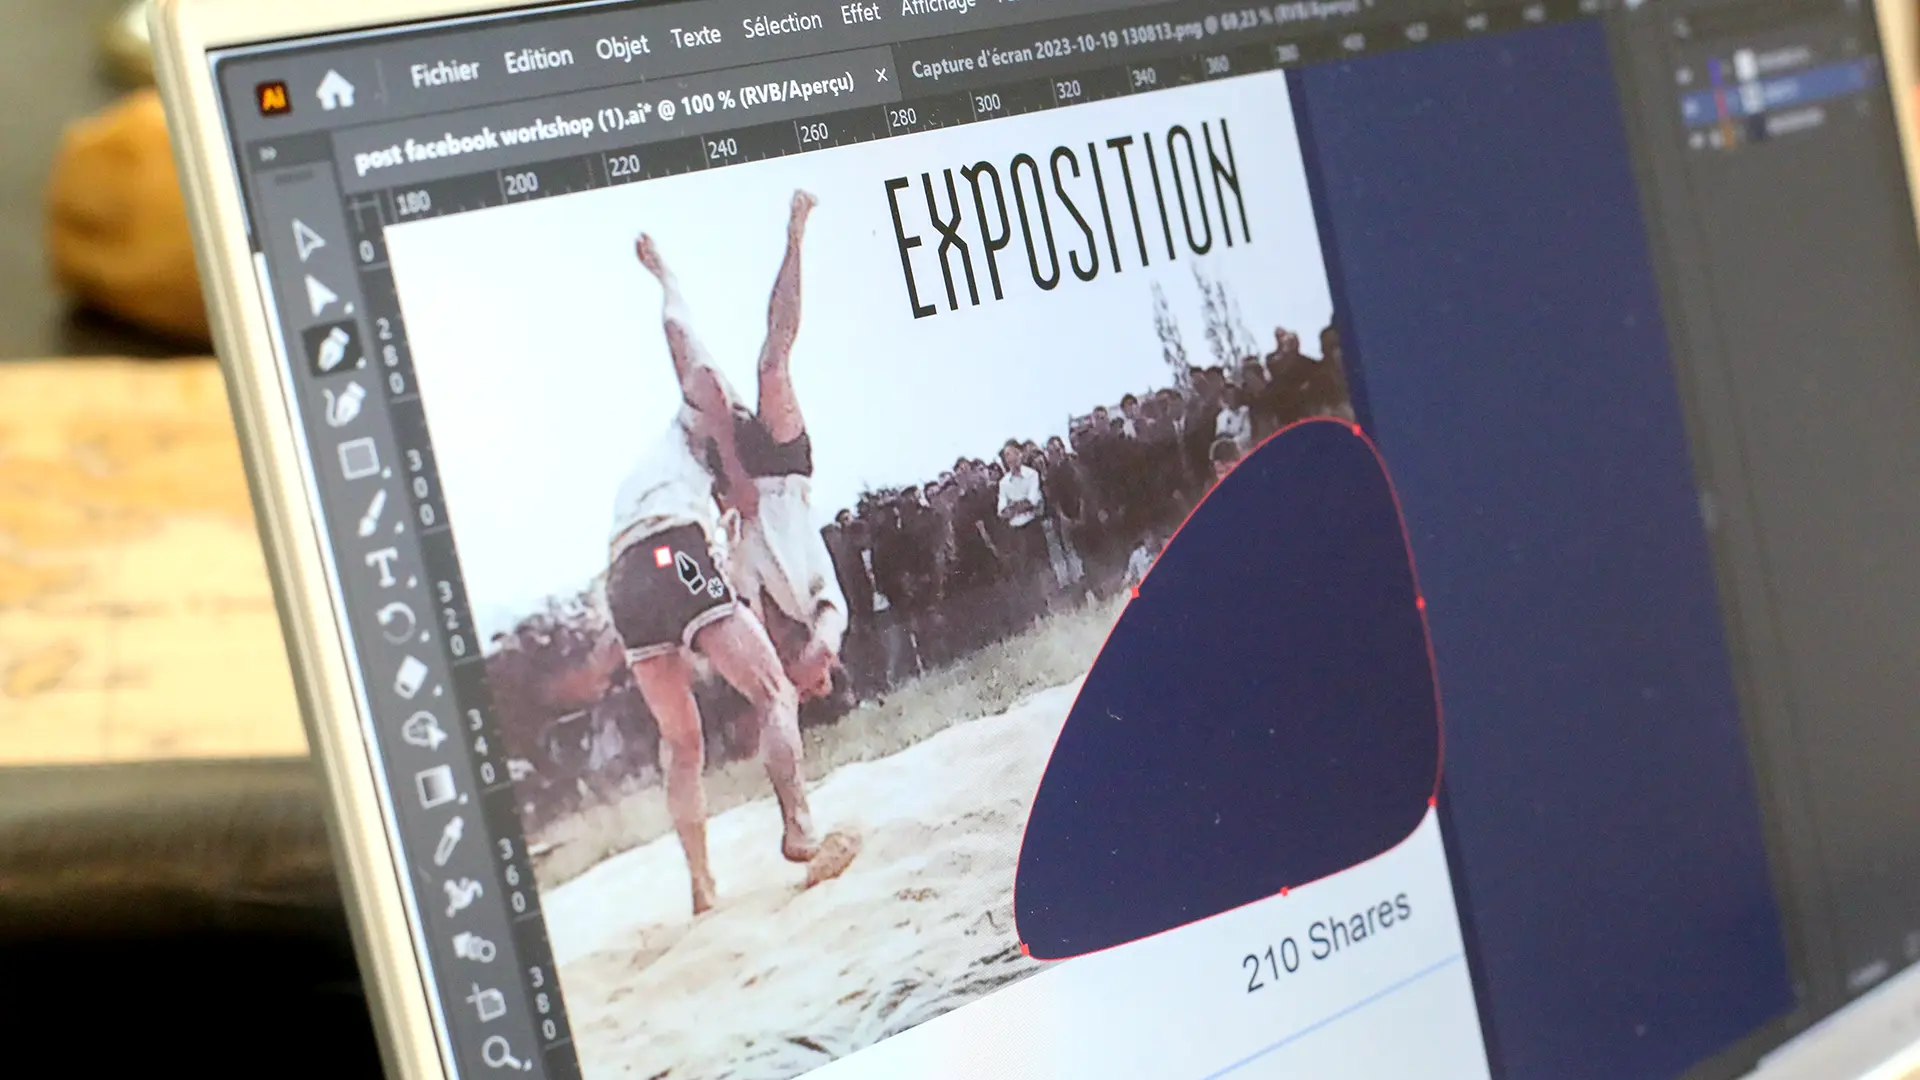This screenshot has height=1080, width=1920.
Task: Click the Illustrator Ai logo
Action: (273, 98)
